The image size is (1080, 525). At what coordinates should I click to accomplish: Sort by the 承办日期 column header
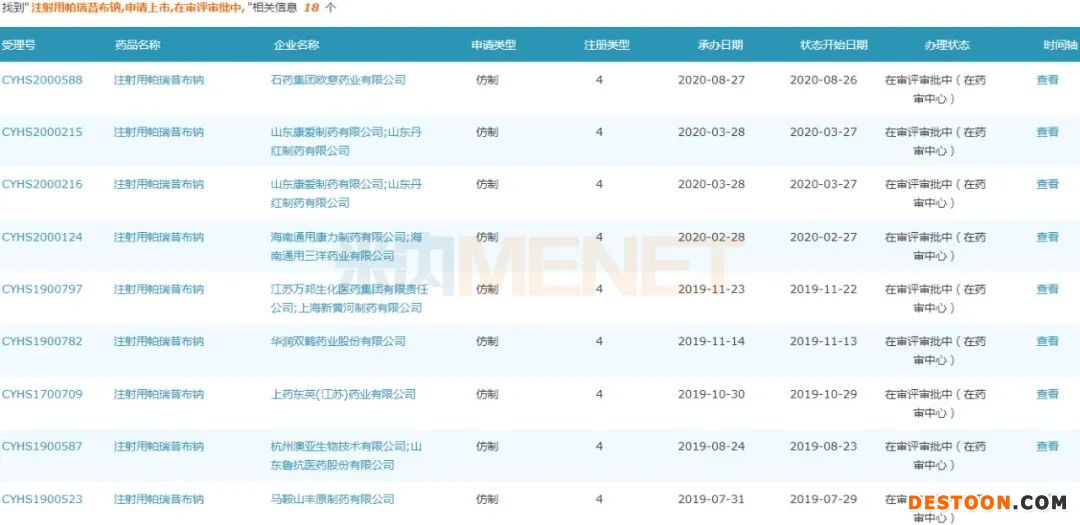720,45
